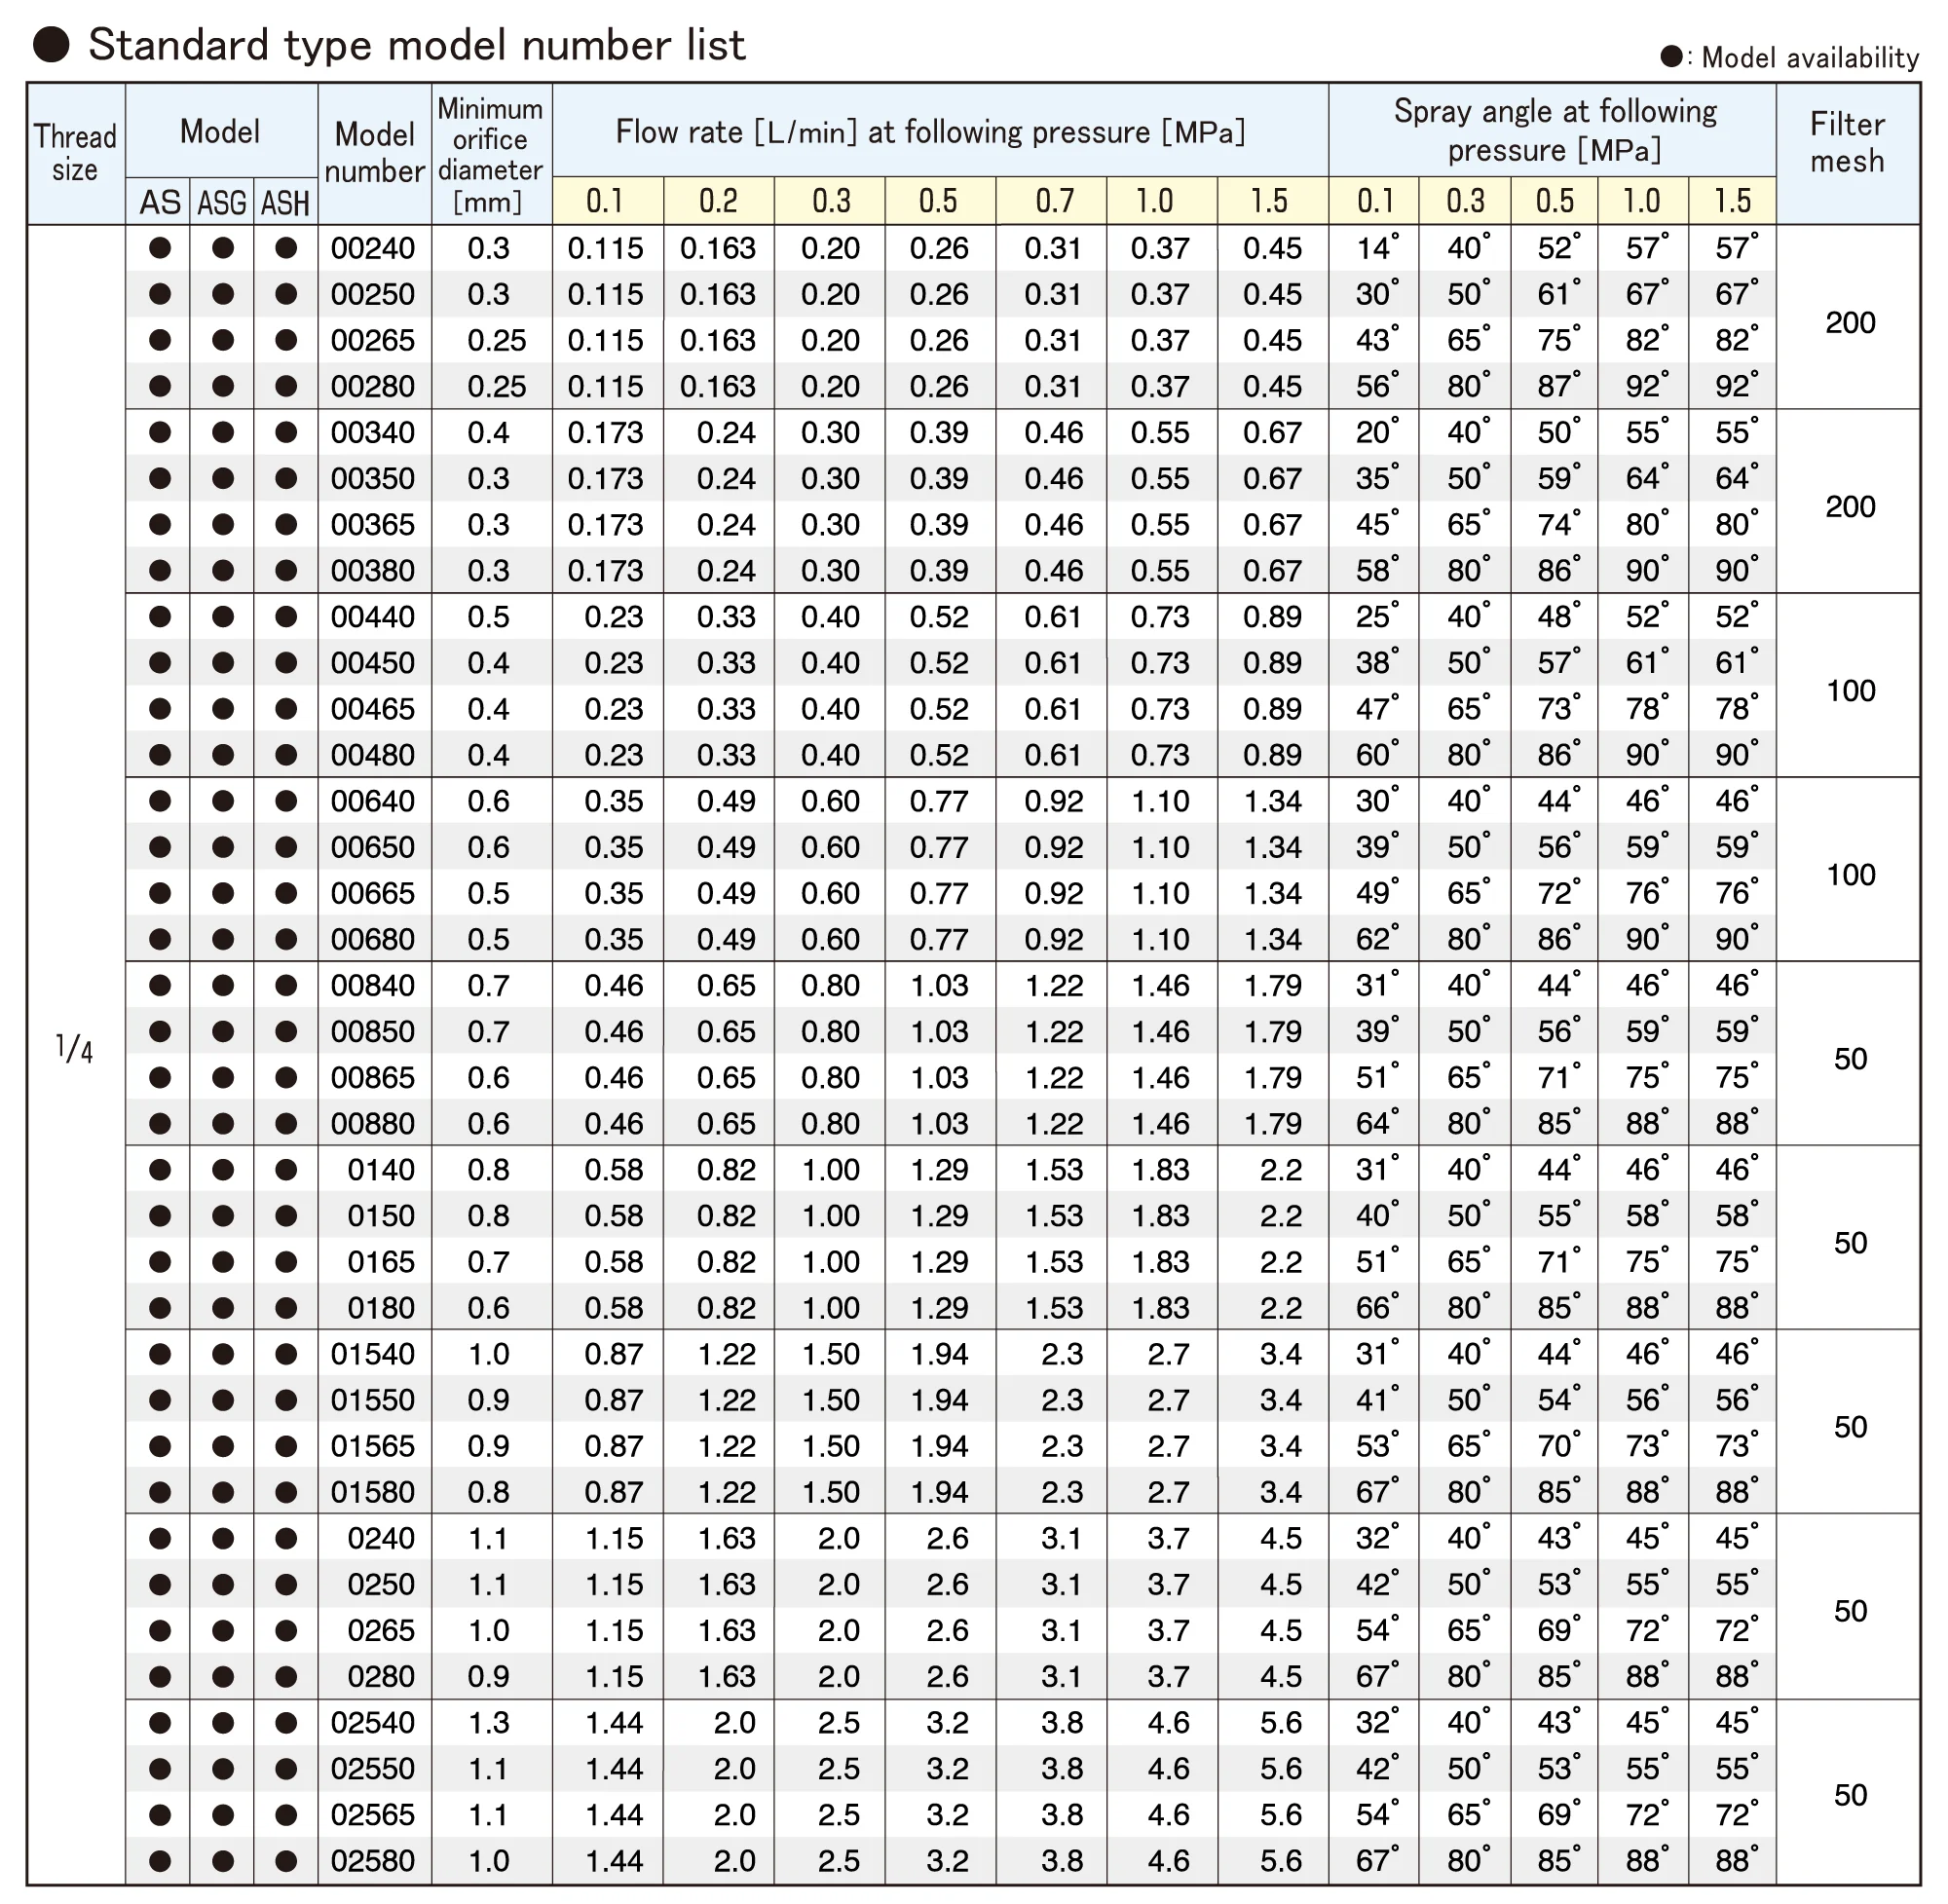The height and width of the screenshot is (1904, 1948).
Task: Select the 43° spray angle in row 00265
Action: click(x=1377, y=339)
